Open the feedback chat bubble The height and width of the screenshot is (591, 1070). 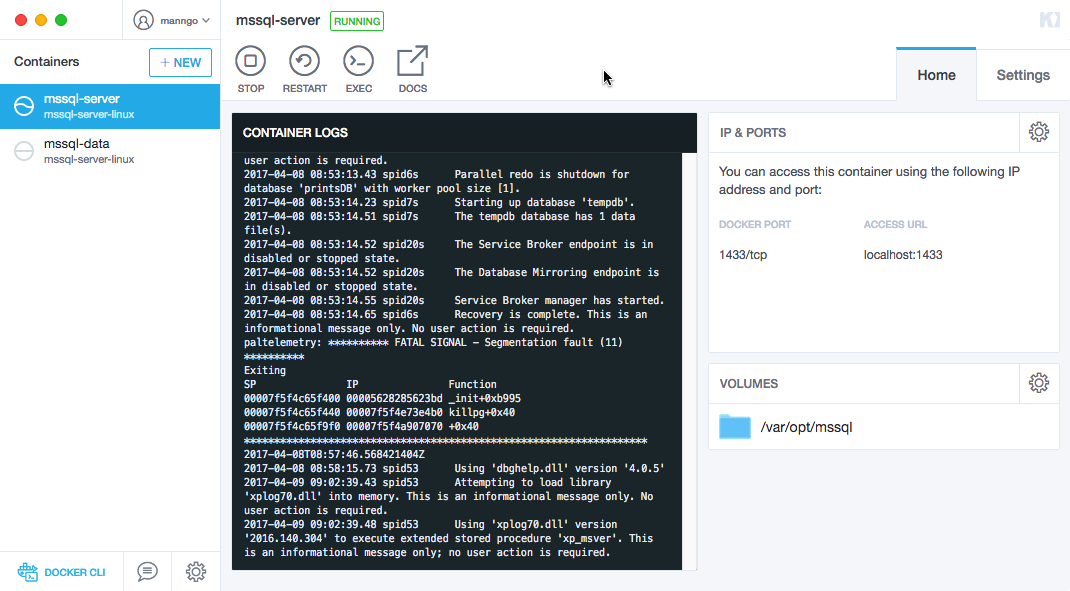147,571
